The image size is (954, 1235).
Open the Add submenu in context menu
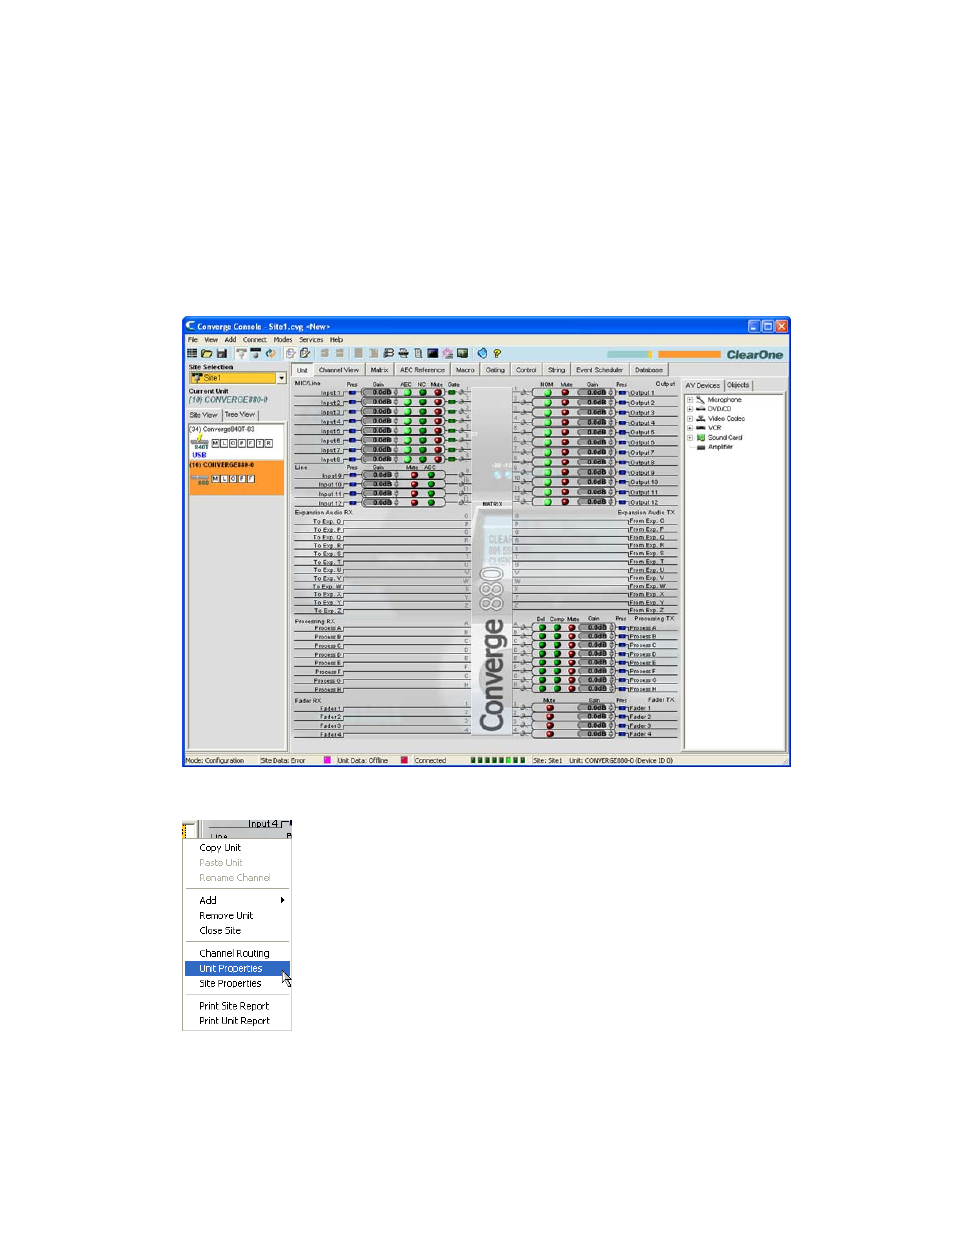pos(237,901)
